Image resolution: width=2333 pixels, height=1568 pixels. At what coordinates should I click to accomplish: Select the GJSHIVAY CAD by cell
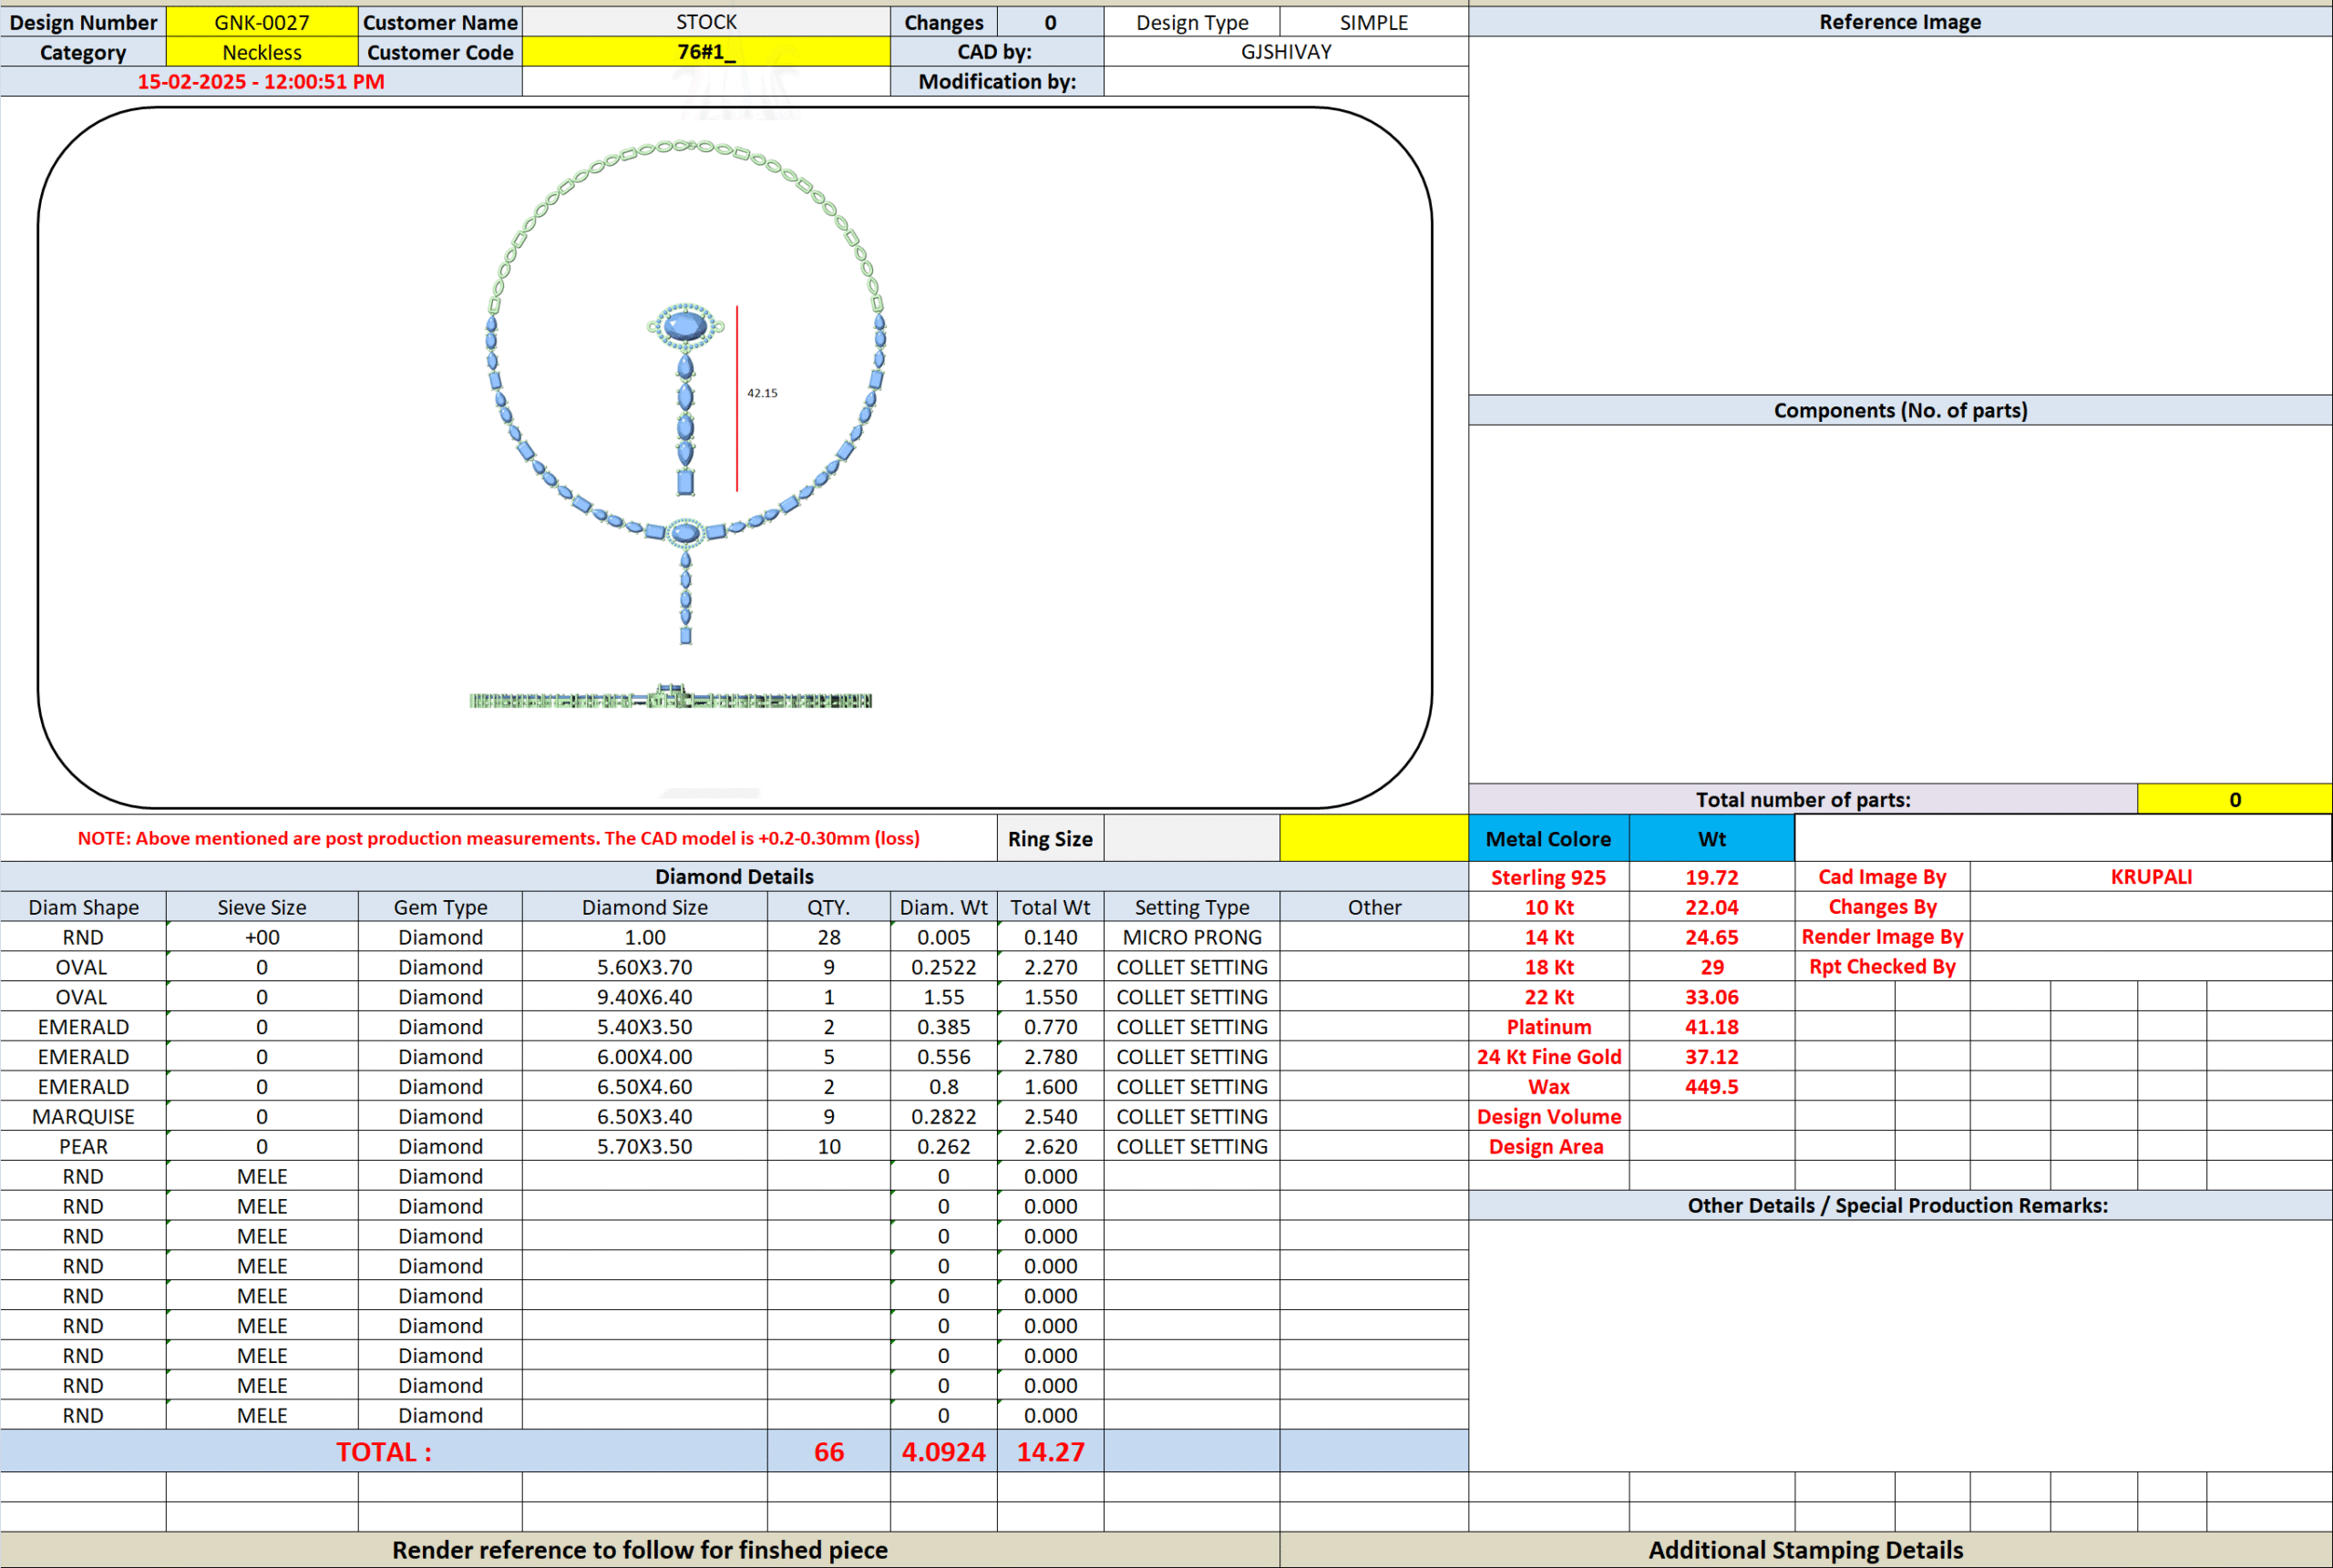[x=1285, y=52]
